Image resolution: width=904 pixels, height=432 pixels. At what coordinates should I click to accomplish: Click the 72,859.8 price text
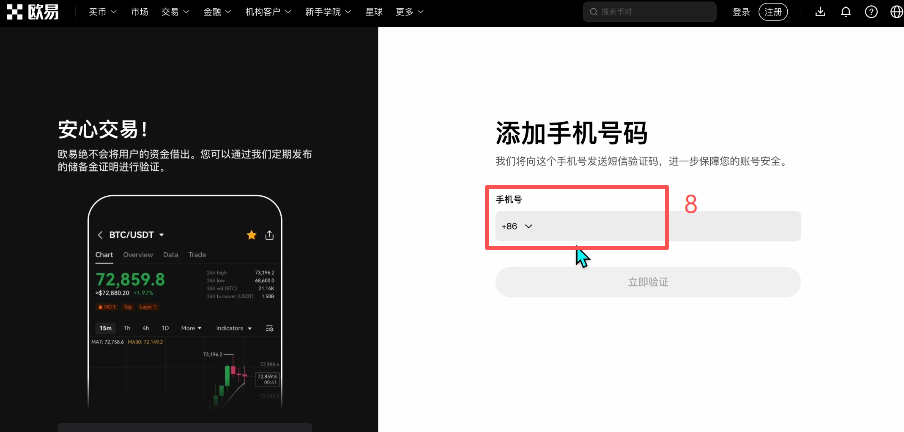[130, 279]
